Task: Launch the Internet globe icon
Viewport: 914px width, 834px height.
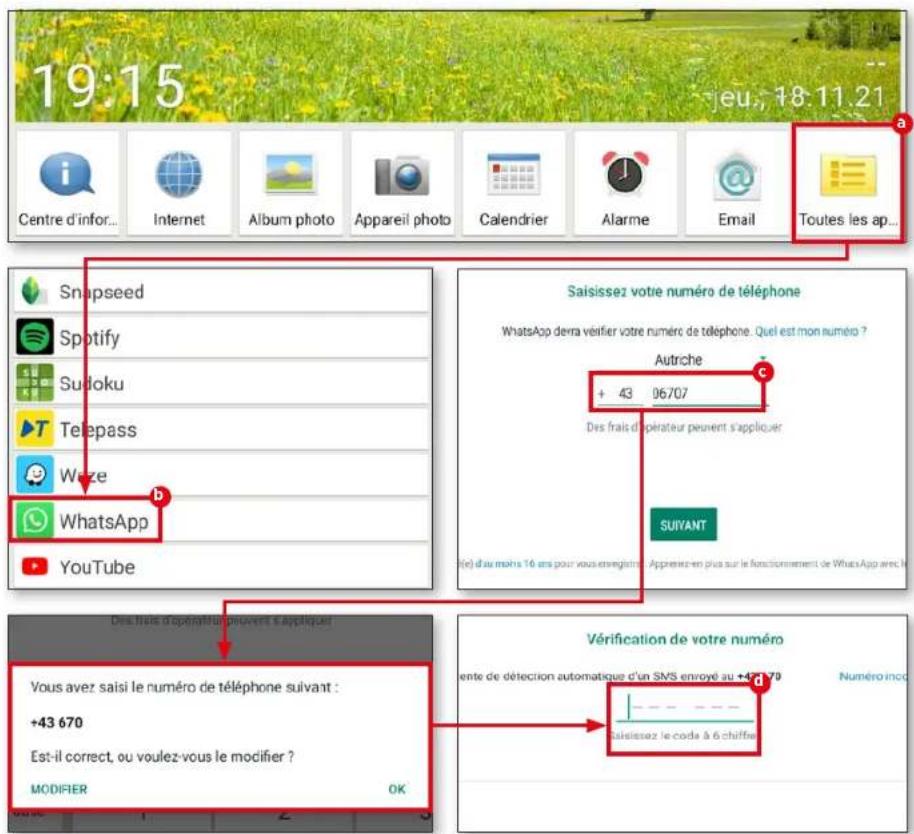Action: pyautogui.click(x=179, y=174)
